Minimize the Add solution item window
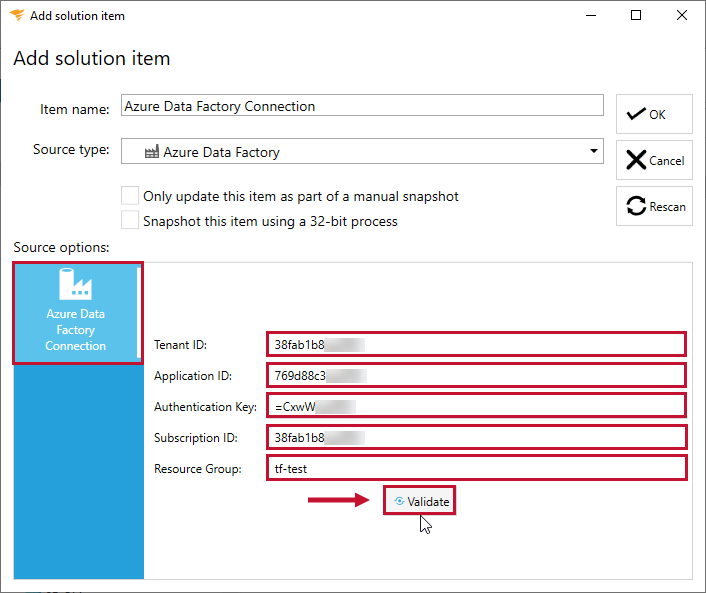Image resolution: width=706 pixels, height=593 pixels. [x=591, y=15]
